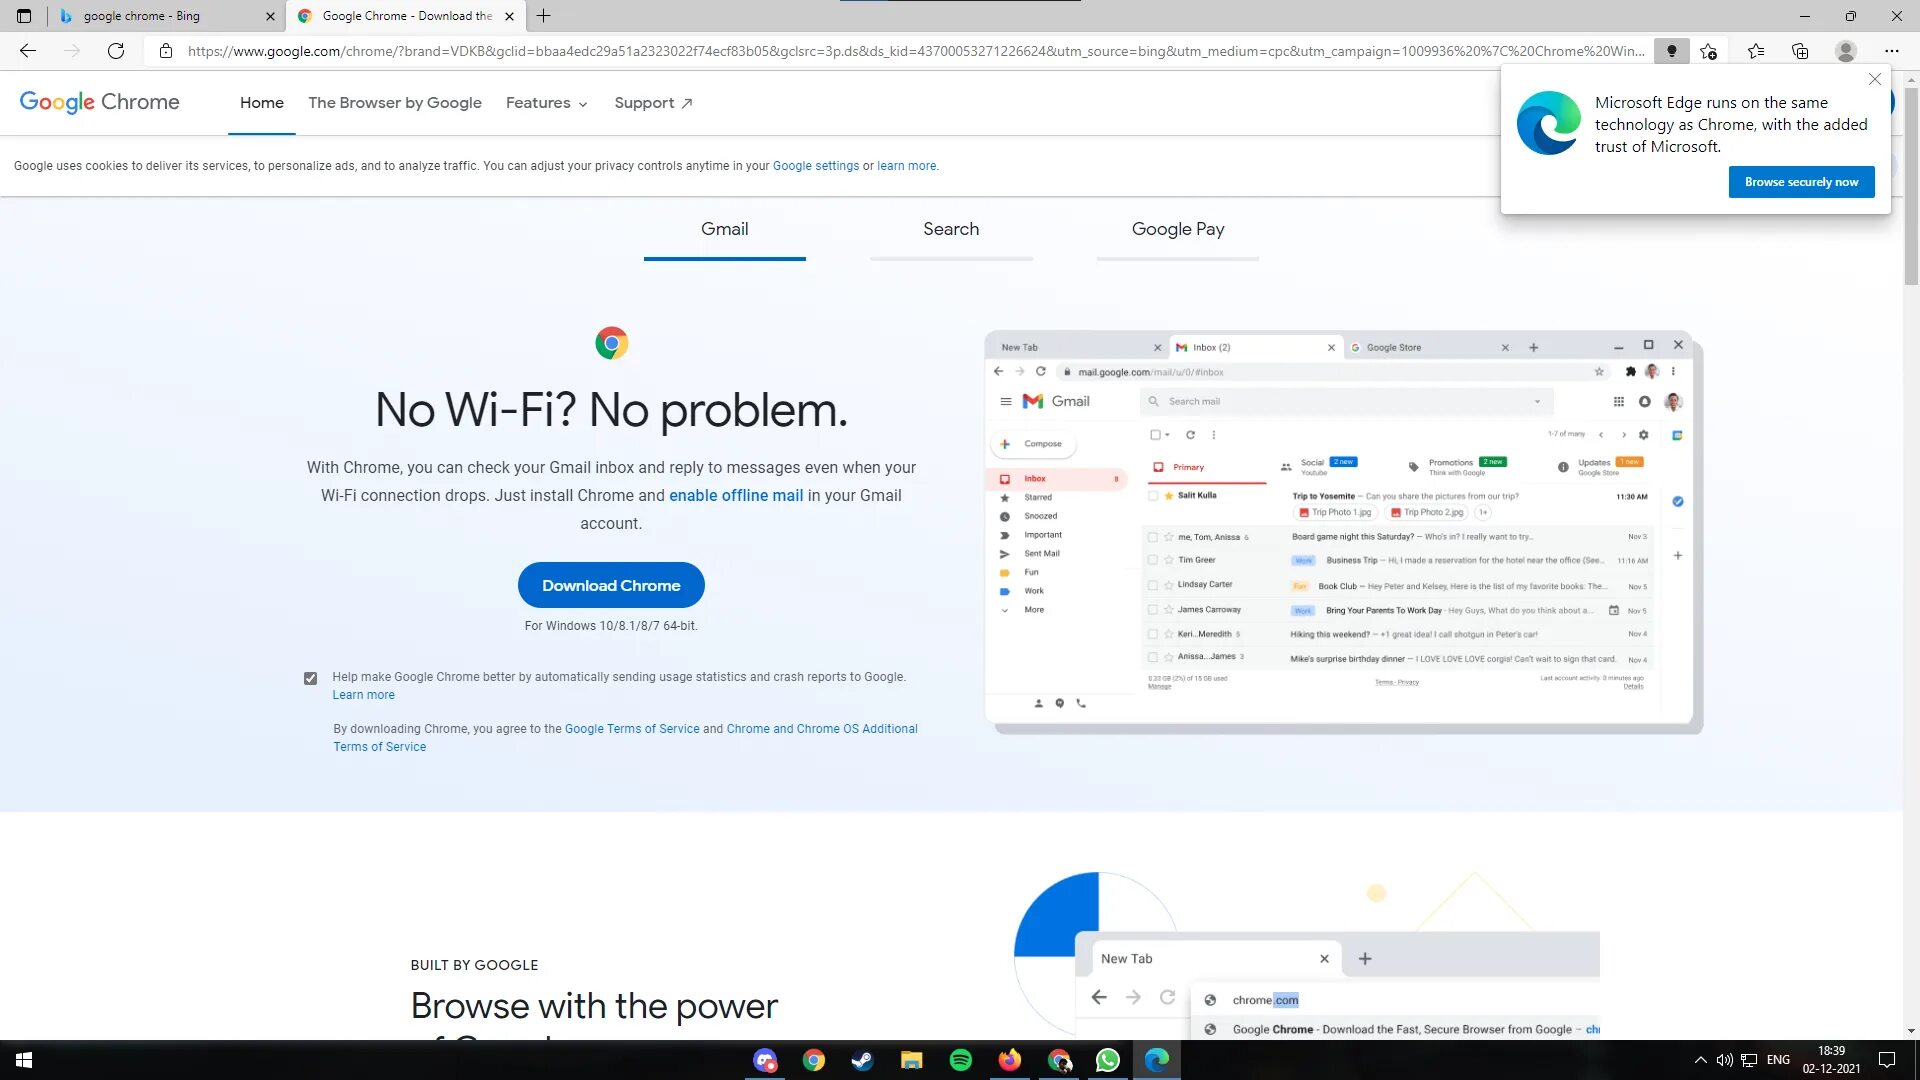The height and width of the screenshot is (1080, 1920).
Task: Click the Favorites list icon in toolbar
Action: [x=1755, y=51]
